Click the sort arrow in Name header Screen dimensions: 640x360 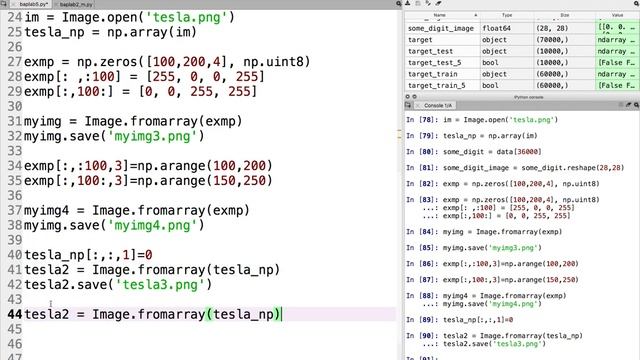(x=476, y=15)
